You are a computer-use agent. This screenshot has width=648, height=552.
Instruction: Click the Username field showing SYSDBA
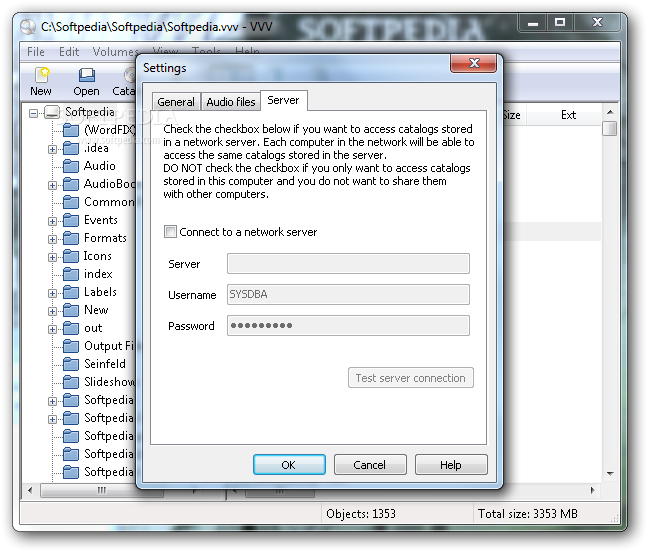point(348,294)
